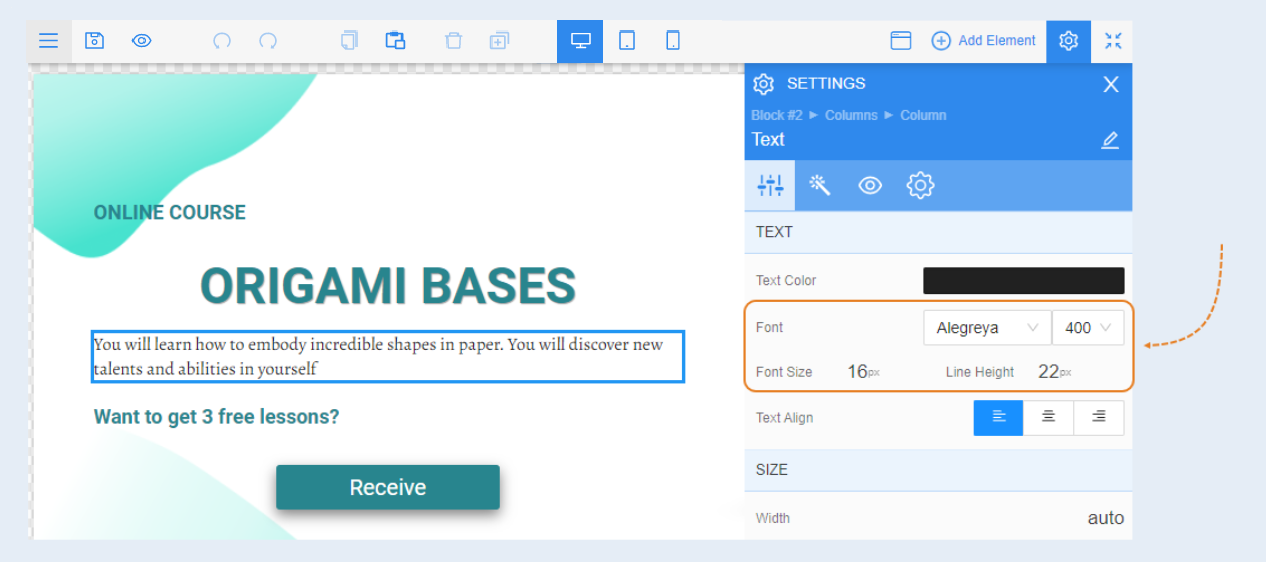Go to Block #2 in the breadcrumb
This screenshot has width=1266, height=562.
[x=777, y=115]
